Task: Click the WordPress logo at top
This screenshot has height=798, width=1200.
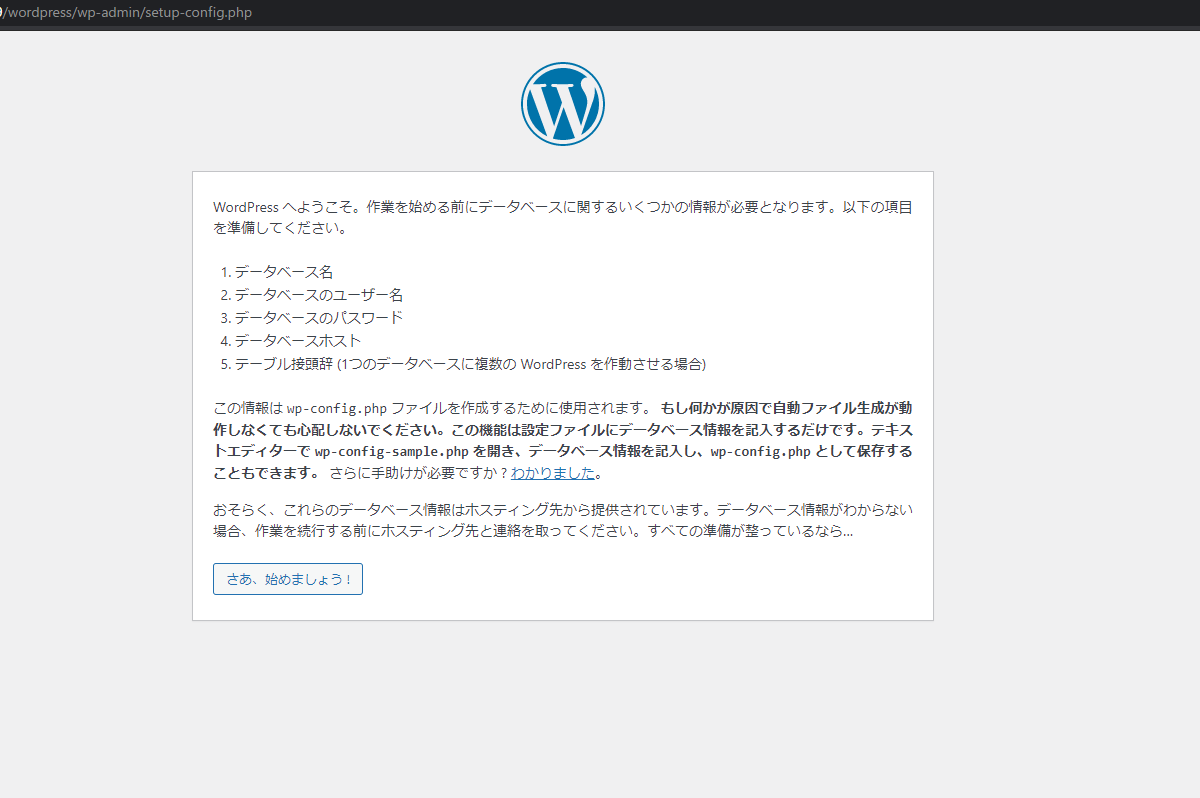Action: click(563, 104)
